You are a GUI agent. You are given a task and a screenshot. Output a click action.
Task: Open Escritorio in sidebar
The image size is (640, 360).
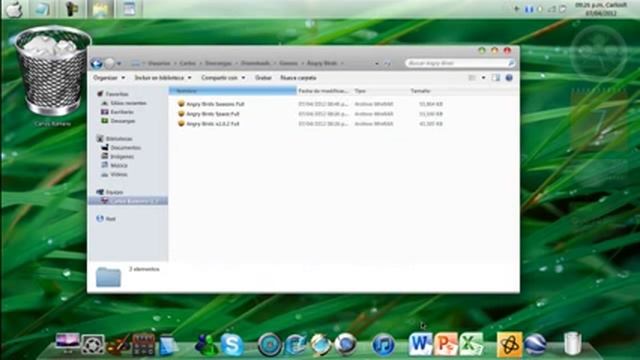point(122,112)
